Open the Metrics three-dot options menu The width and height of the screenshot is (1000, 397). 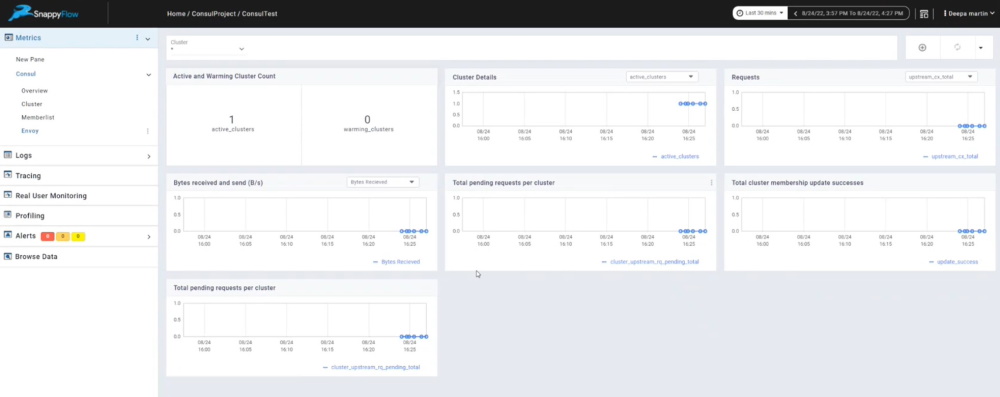[137, 38]
